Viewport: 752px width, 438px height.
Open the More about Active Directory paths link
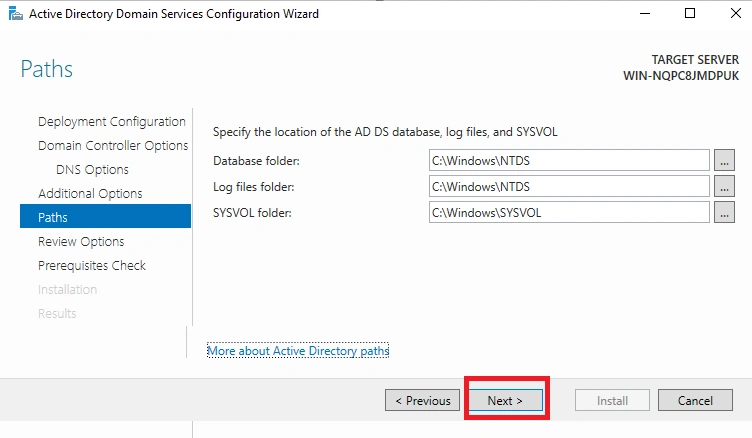click(298, 351)
